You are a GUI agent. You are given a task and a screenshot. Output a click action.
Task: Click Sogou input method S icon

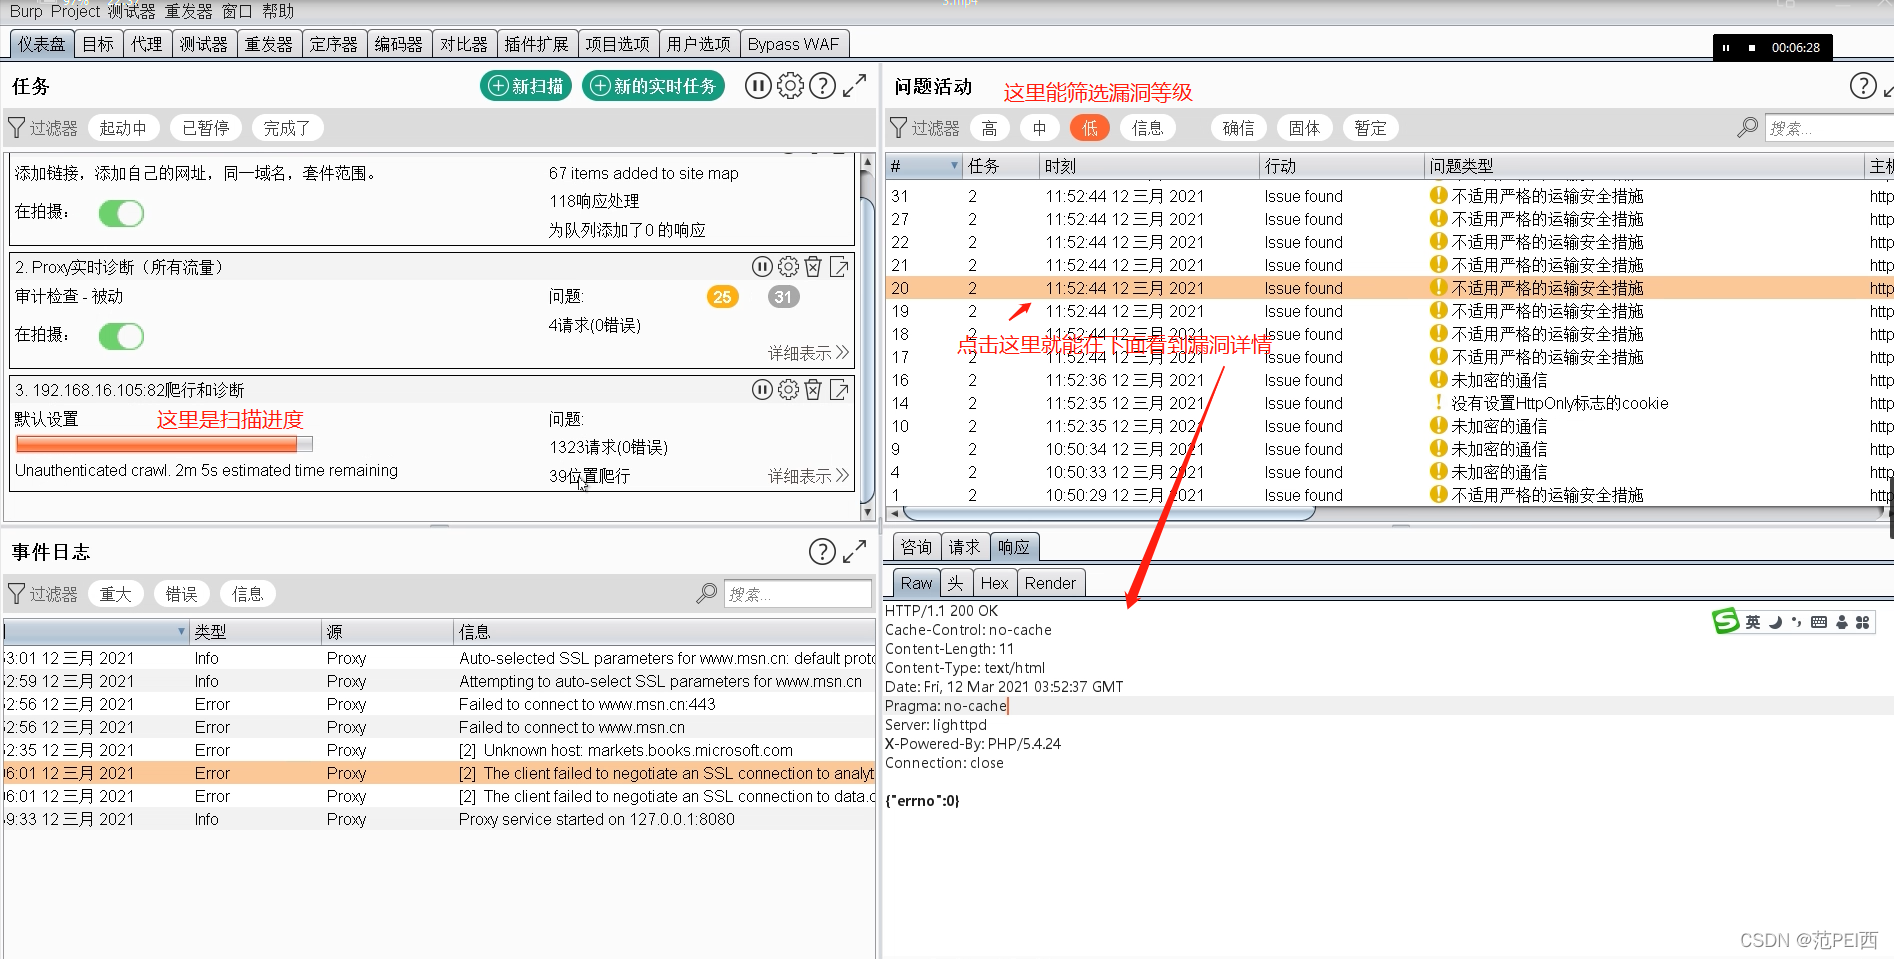[1726, 622]
